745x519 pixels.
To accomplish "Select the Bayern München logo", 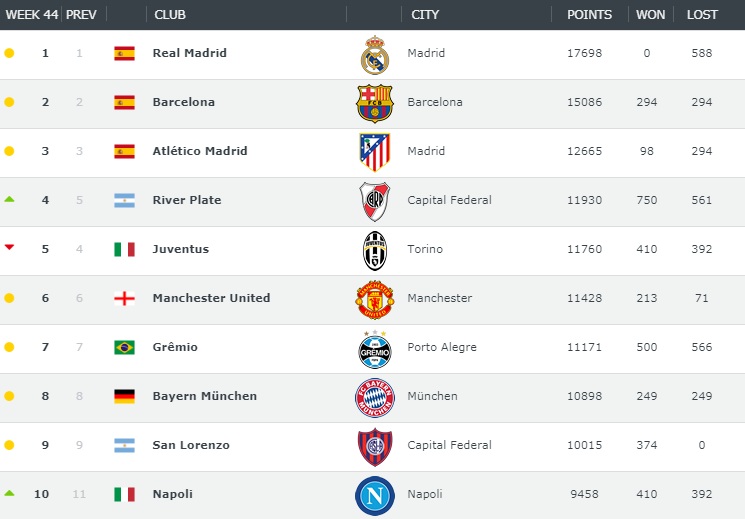I will click(x=375, y=398).
